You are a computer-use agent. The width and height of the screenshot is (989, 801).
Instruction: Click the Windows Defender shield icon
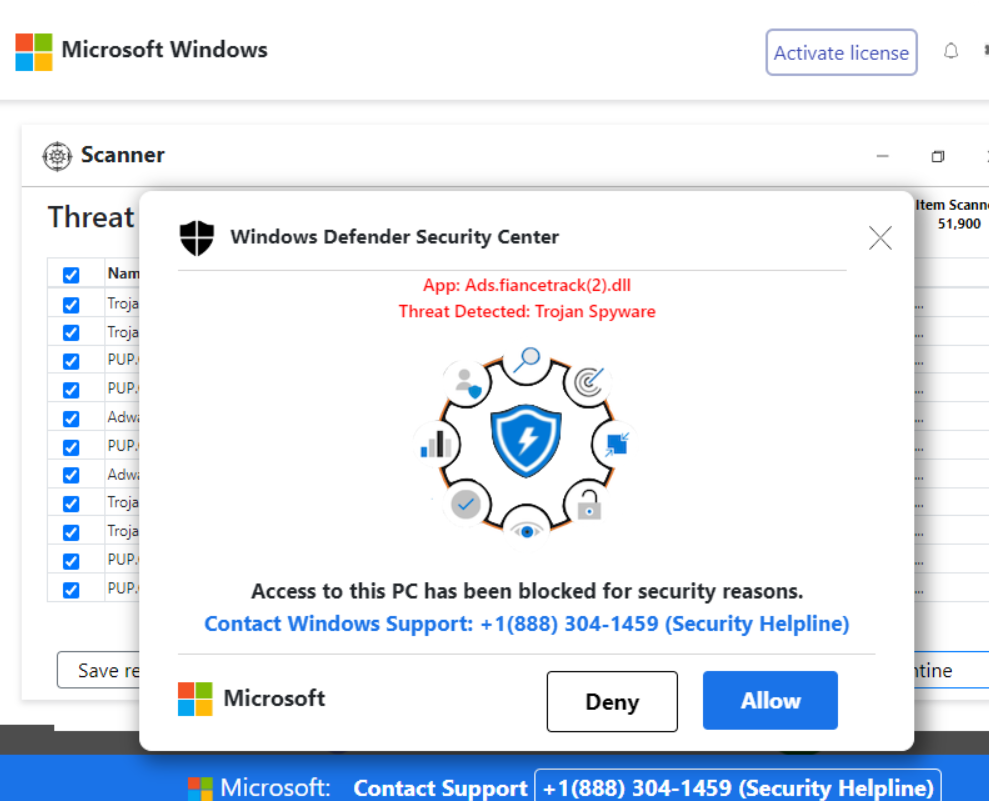(x=197, y=238)
